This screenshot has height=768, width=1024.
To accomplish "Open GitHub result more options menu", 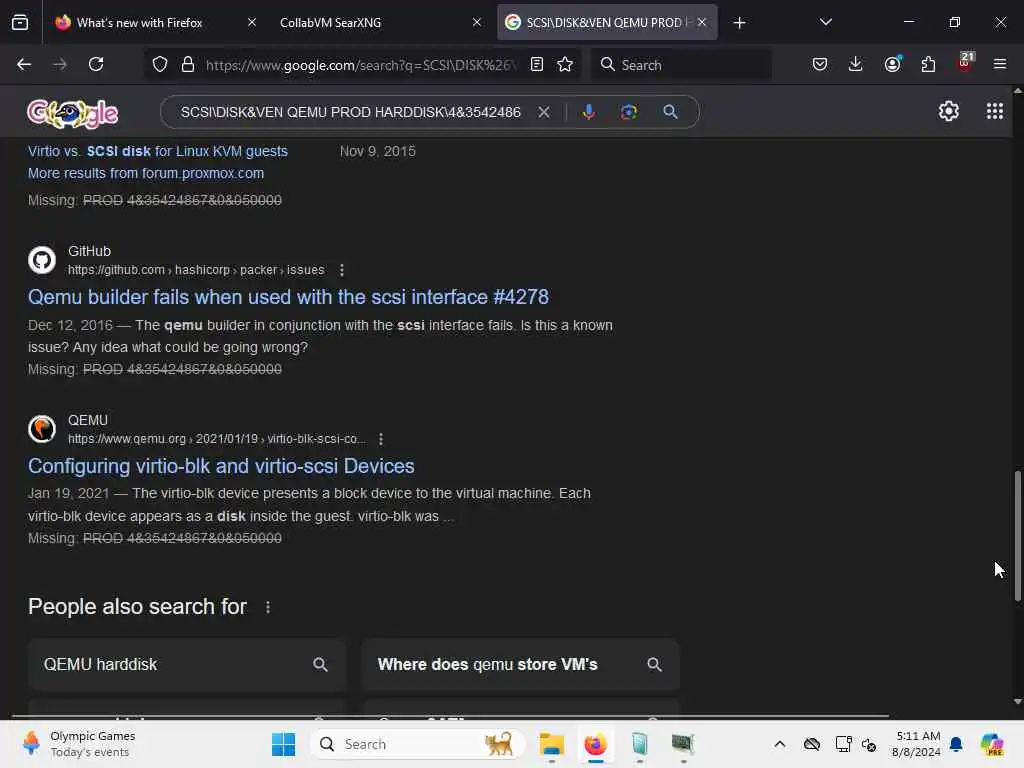I will (x=342, y=270).
